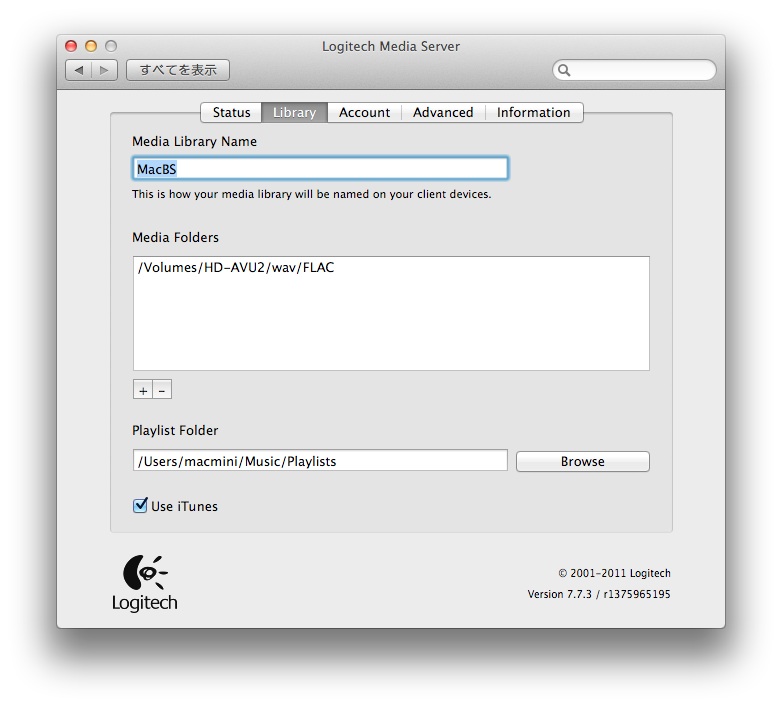Click the Logitech logo
This screenshot has width=782, height=707.
tap(145, 583)
